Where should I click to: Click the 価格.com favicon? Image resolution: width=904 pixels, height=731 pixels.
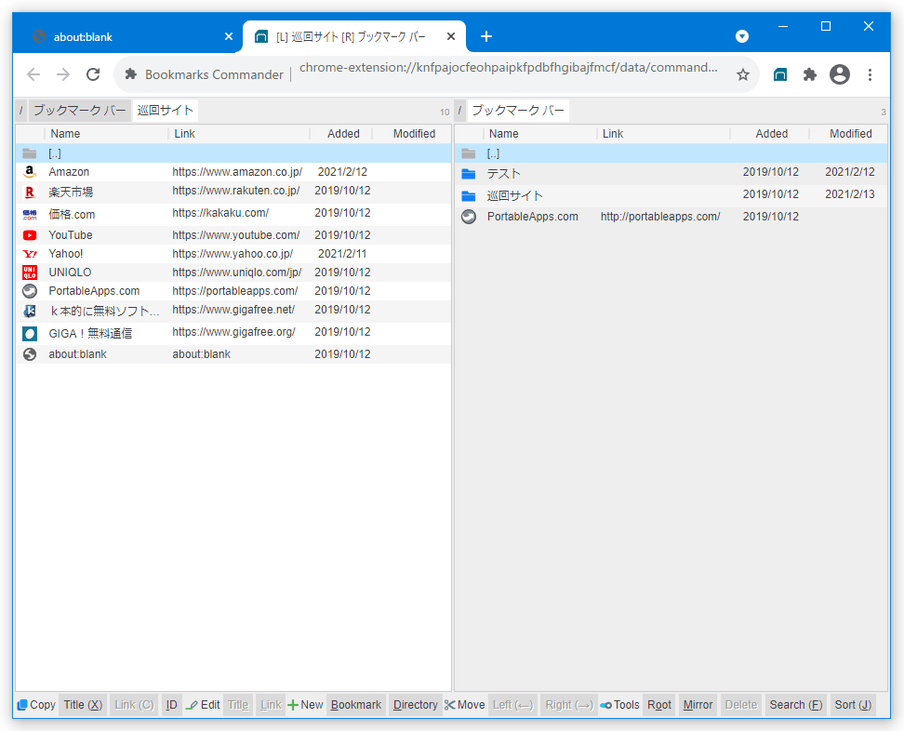(29, 214)
